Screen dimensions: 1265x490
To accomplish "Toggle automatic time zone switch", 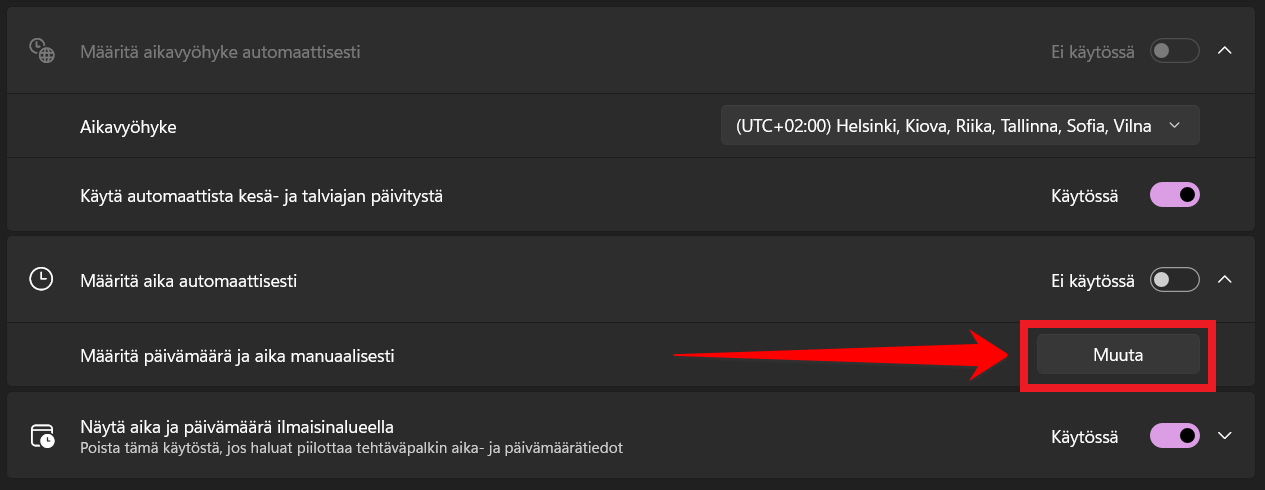I will coord(1174,51).
